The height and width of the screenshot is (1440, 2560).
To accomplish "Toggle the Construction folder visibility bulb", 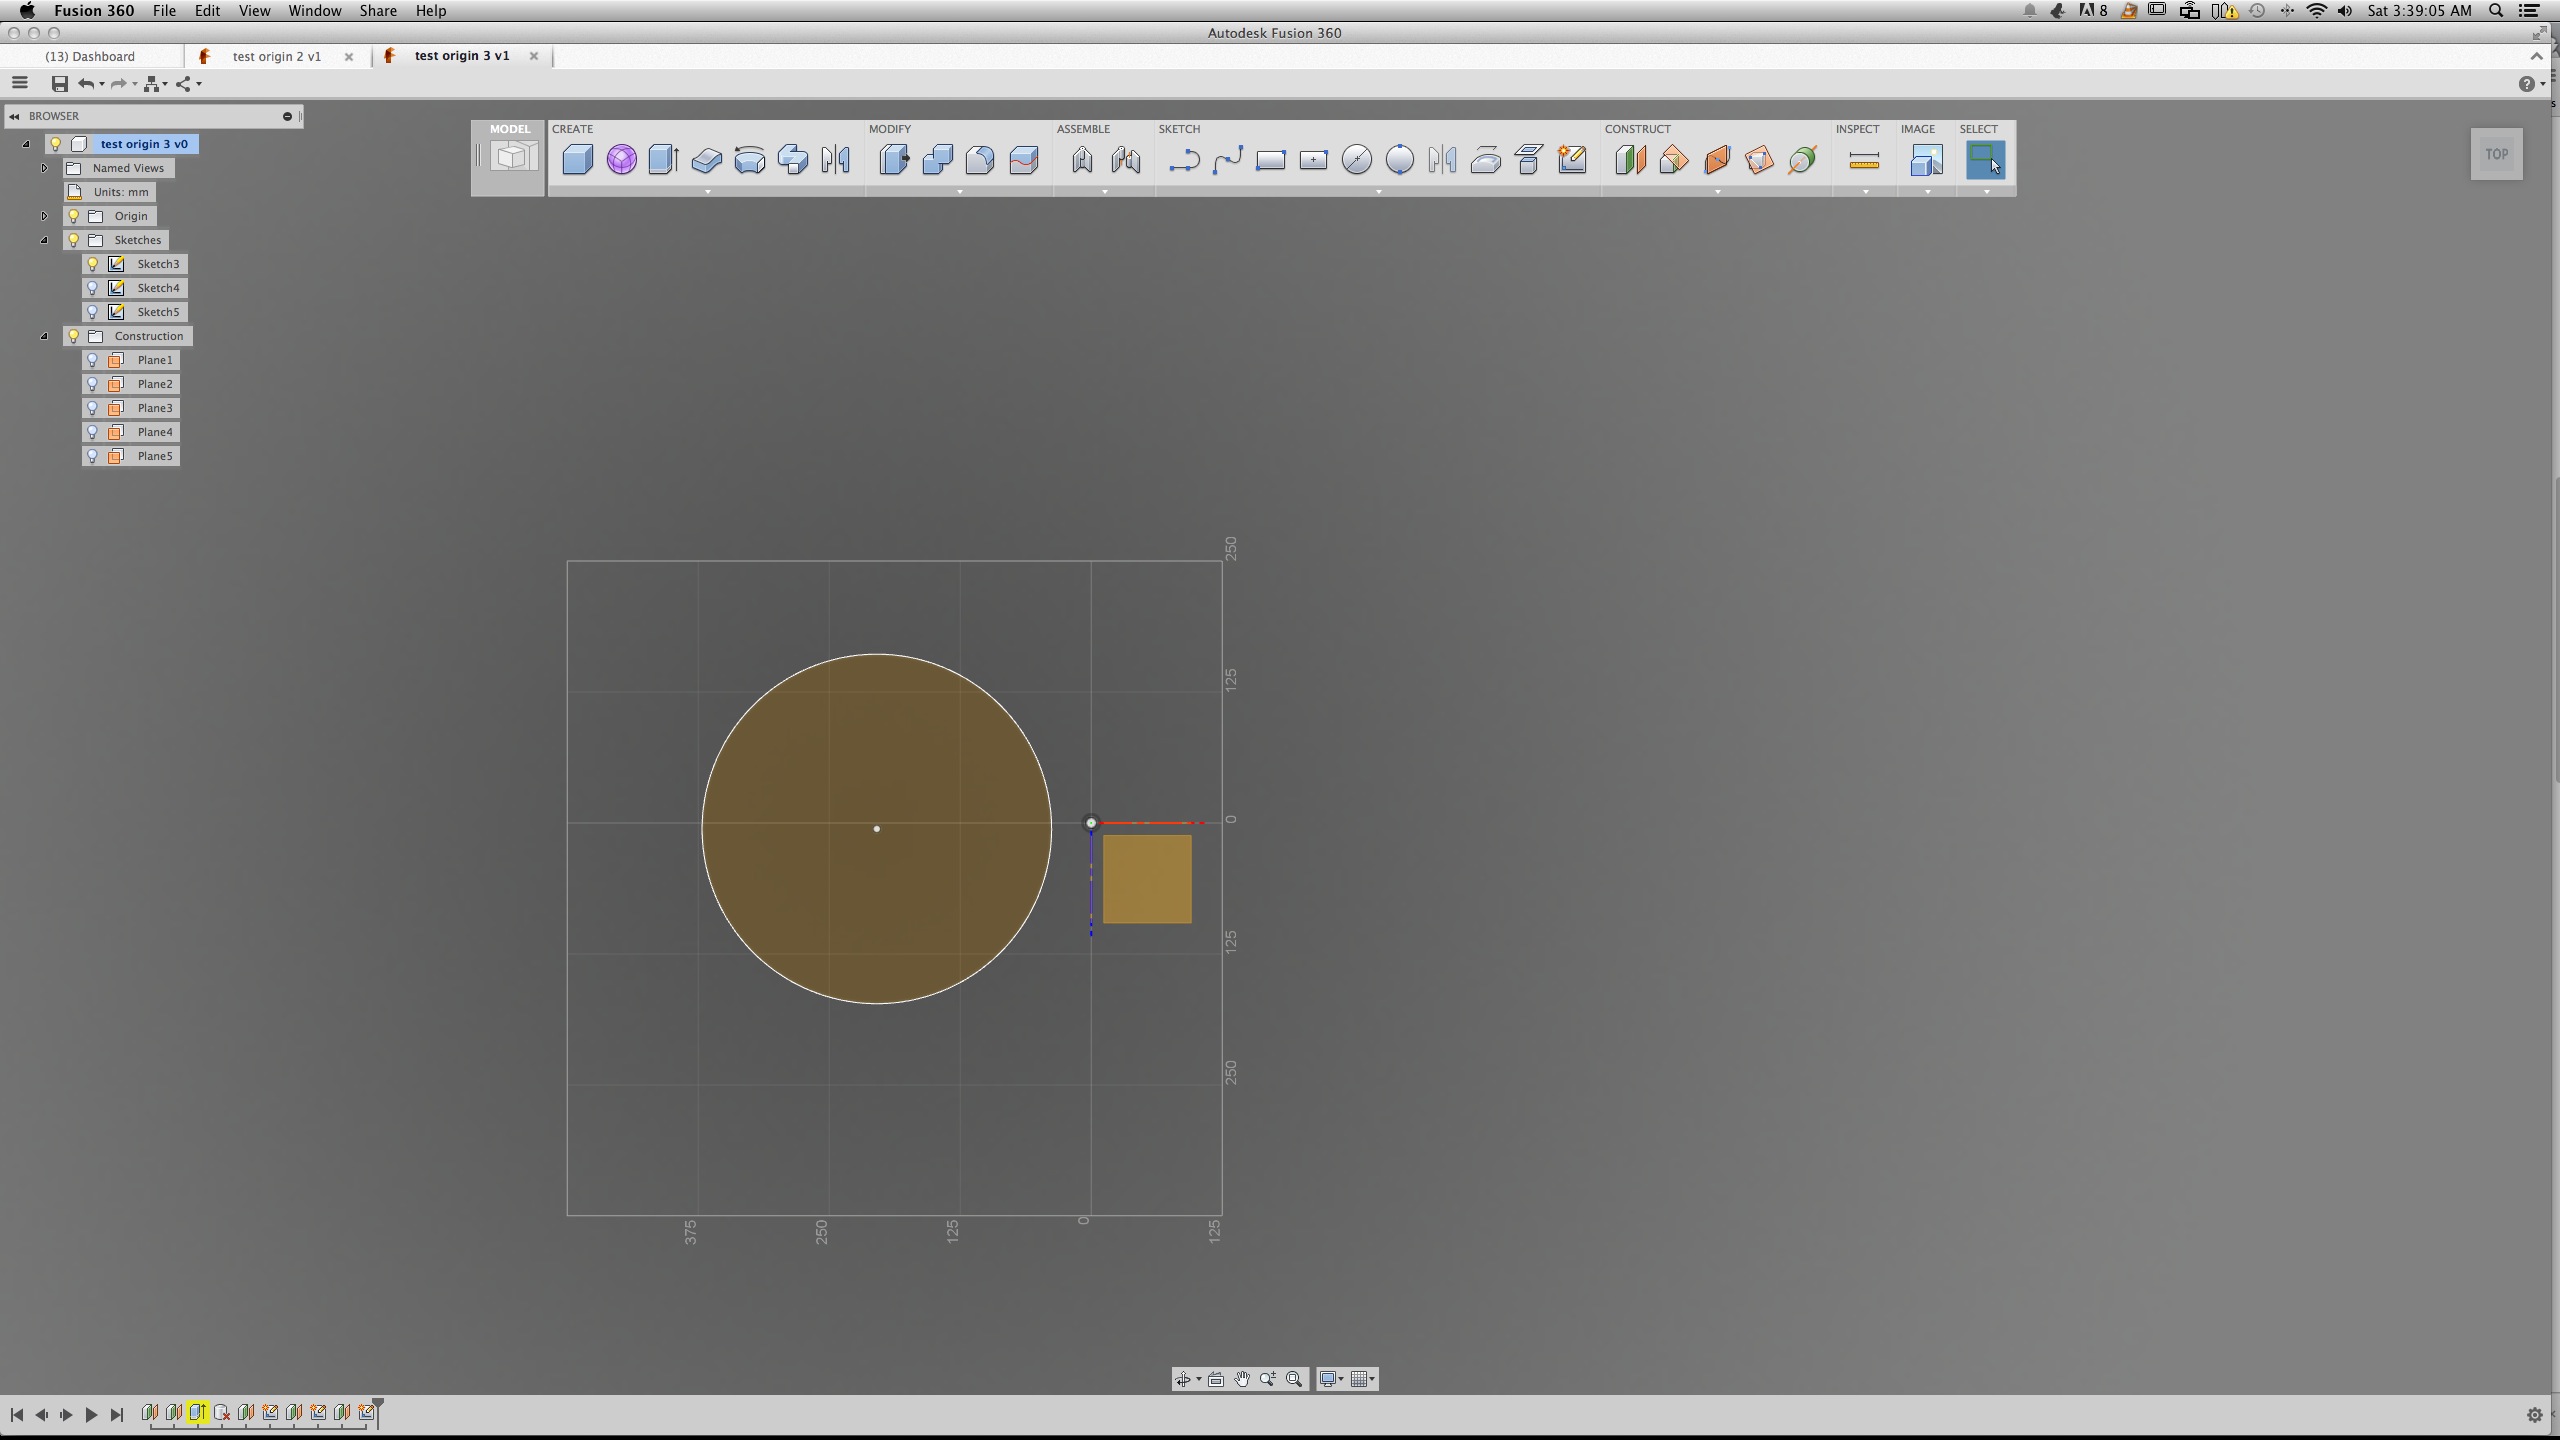I will click(72, 335).
